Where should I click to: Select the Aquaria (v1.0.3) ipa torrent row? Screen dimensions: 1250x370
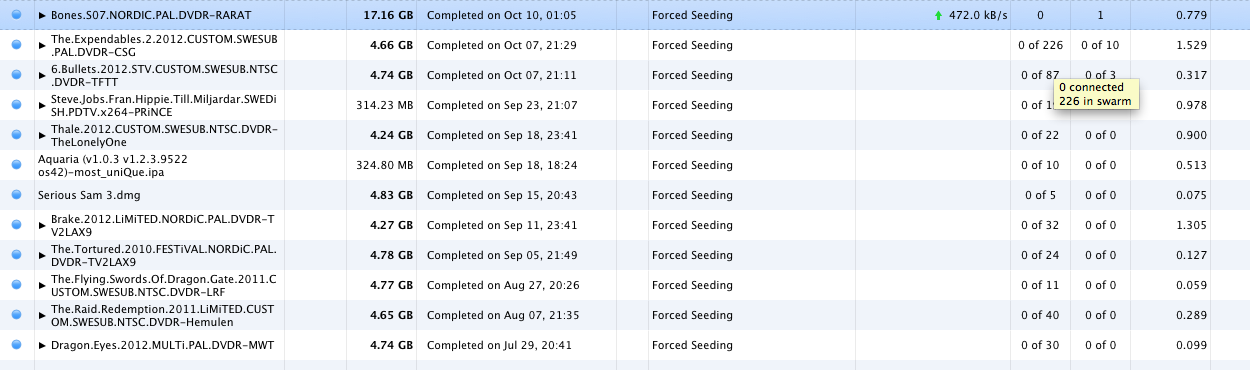625,165
